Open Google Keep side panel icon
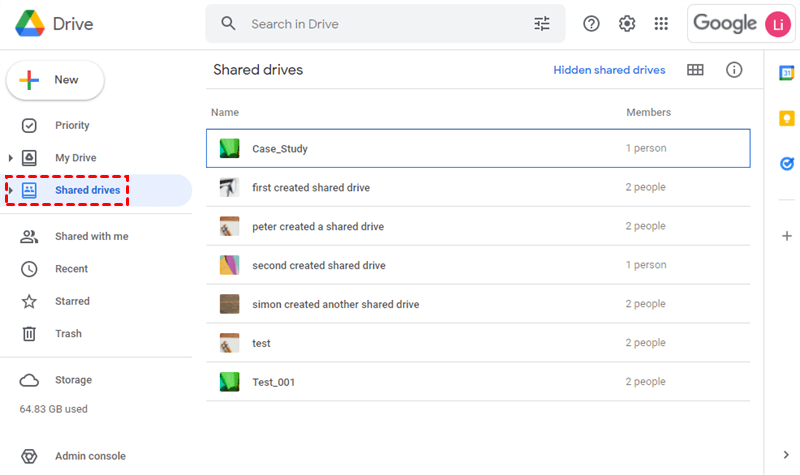Image resolution: width=800 pixels, height=475 pixels. coord(787,118)
